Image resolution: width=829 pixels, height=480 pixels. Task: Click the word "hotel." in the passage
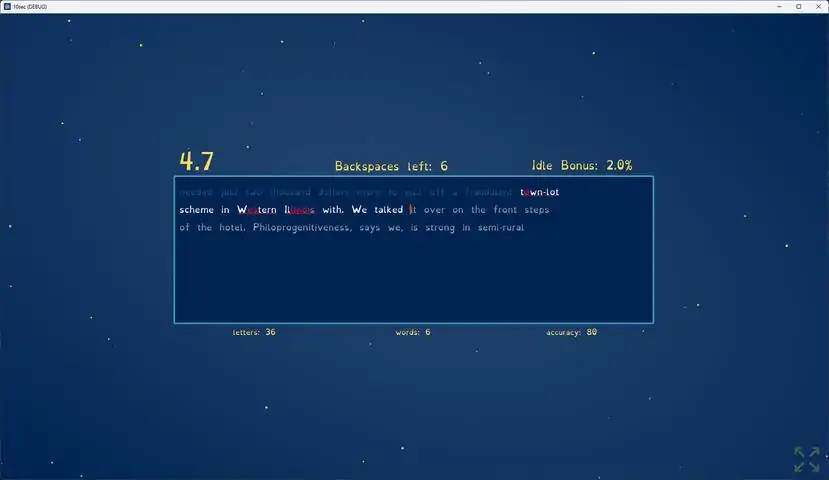pos(232,227)
